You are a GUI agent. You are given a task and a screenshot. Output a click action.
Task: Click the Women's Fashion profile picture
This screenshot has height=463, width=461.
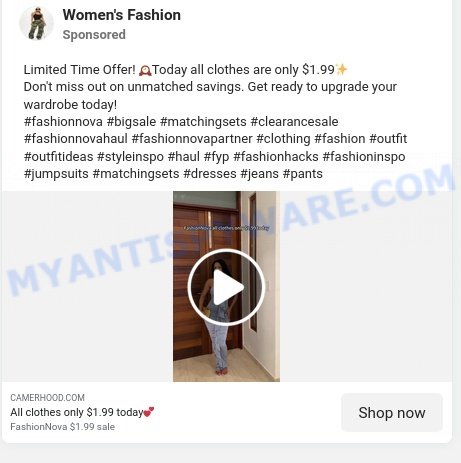[36, 23]
